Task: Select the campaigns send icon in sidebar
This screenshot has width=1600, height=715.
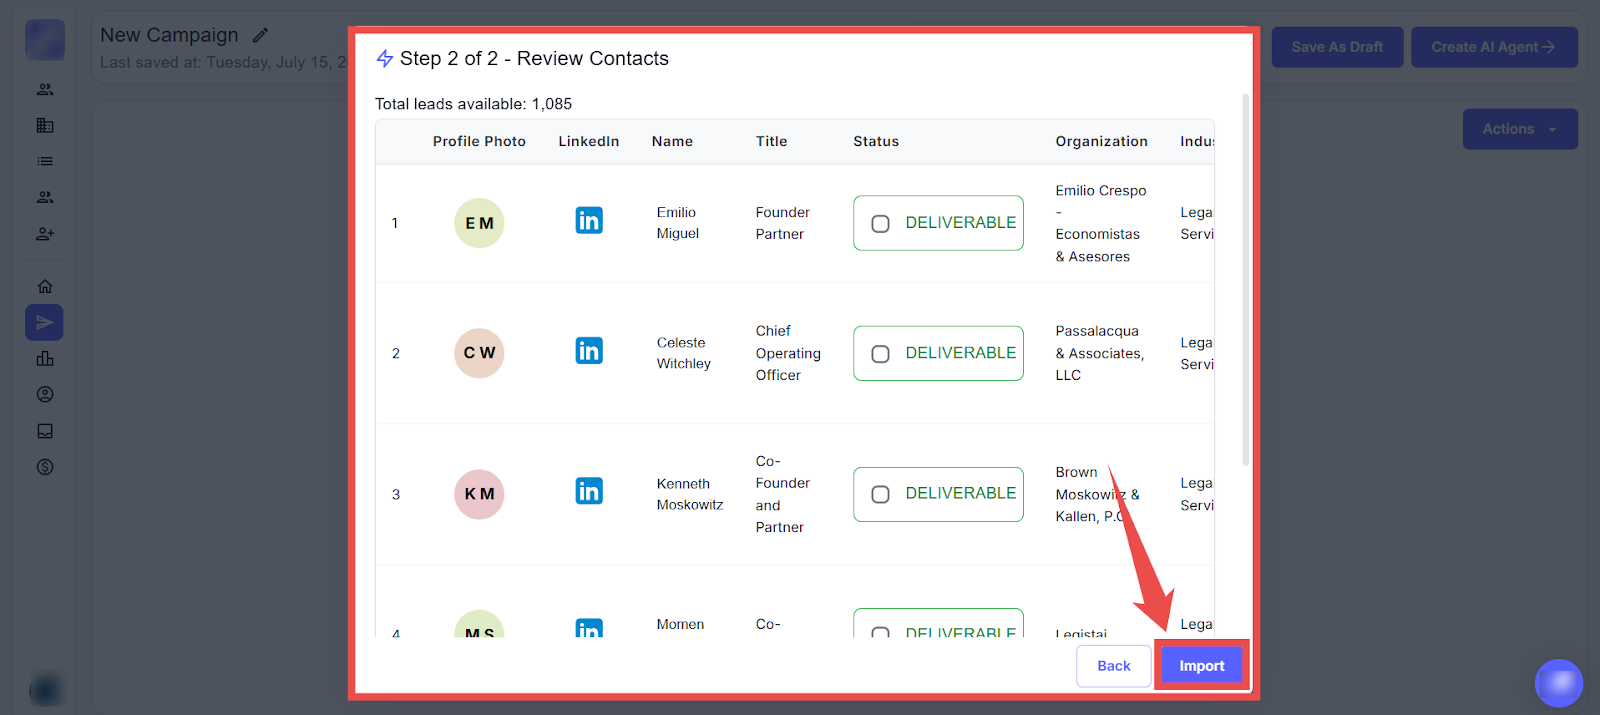Action: [45, 323]
